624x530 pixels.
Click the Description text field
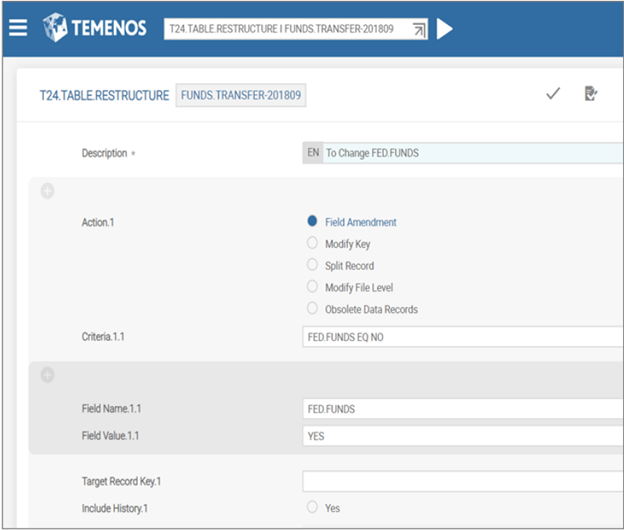tap(470, 153)
